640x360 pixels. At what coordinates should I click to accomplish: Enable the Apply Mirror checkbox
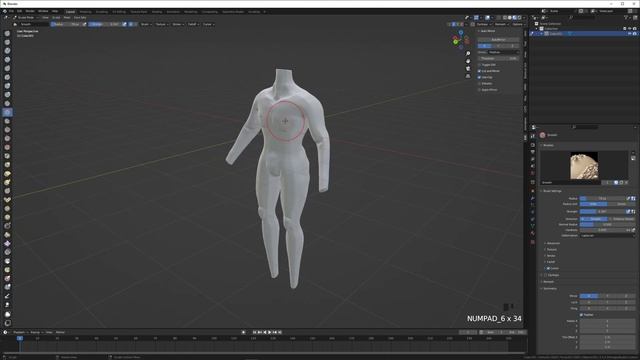(479, 90)
